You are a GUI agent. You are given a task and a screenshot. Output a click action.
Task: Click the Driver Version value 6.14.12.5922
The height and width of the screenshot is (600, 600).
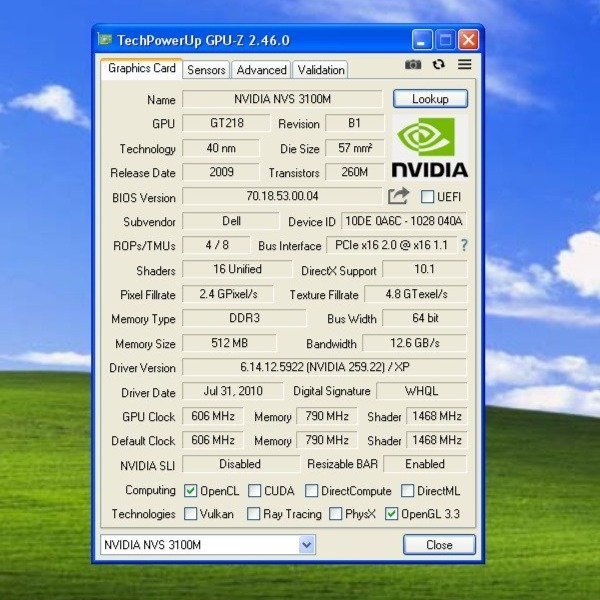[x=324, y=367]
